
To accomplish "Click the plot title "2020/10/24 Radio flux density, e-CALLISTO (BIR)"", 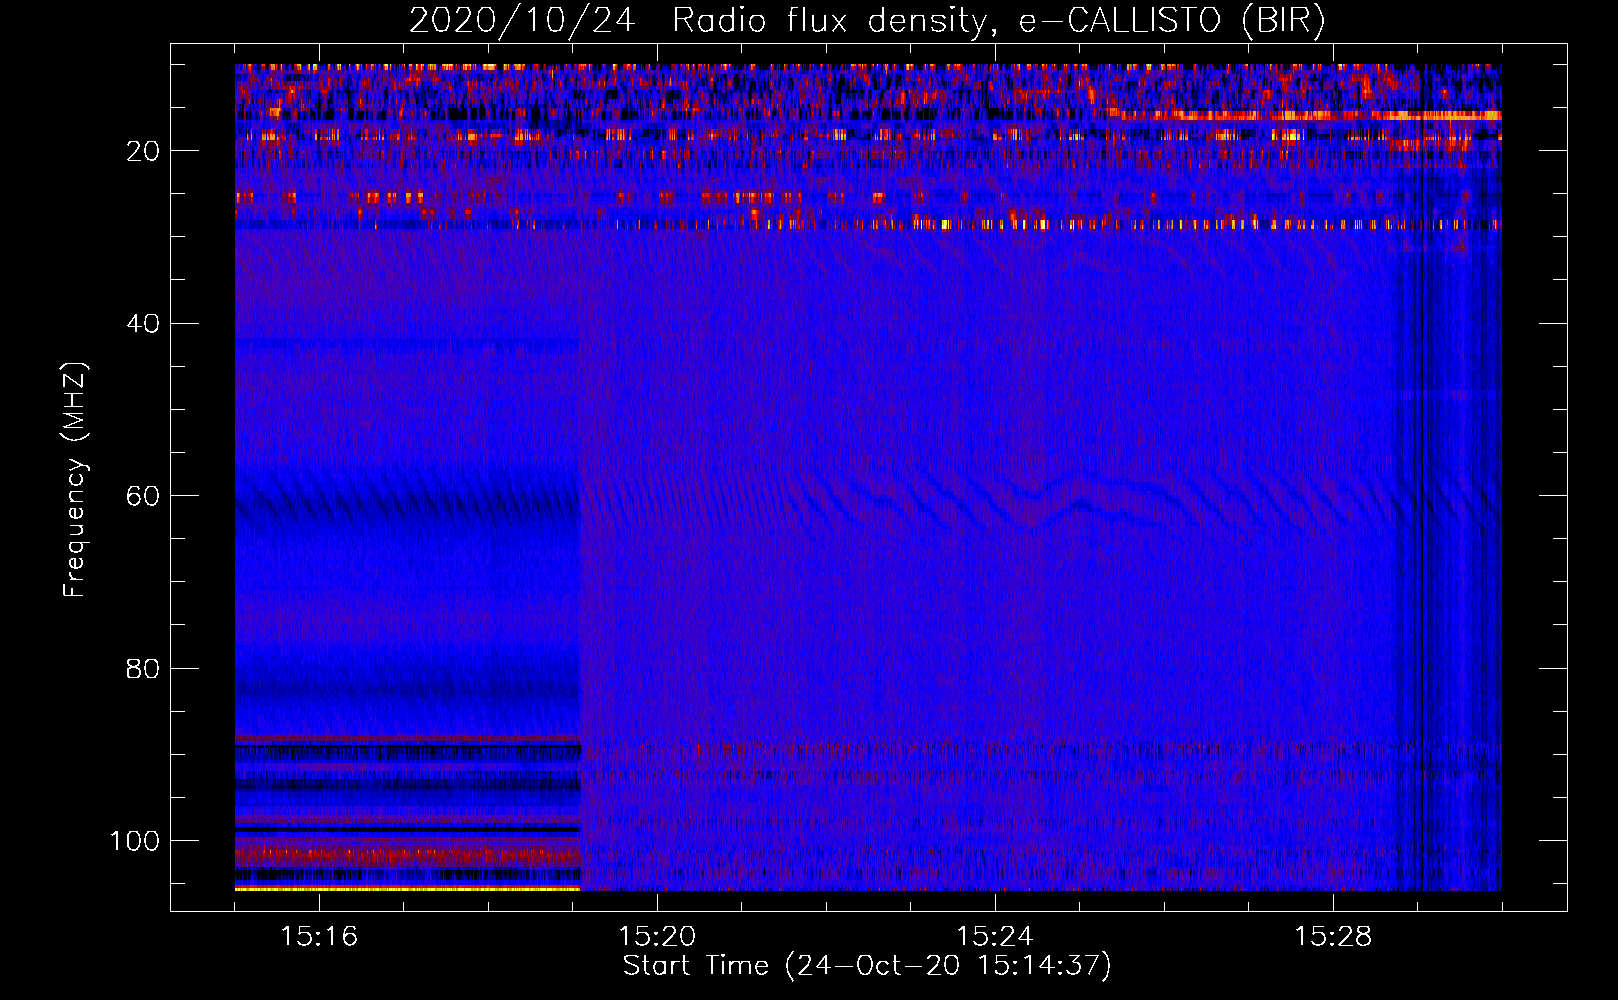I will (867, 20).
